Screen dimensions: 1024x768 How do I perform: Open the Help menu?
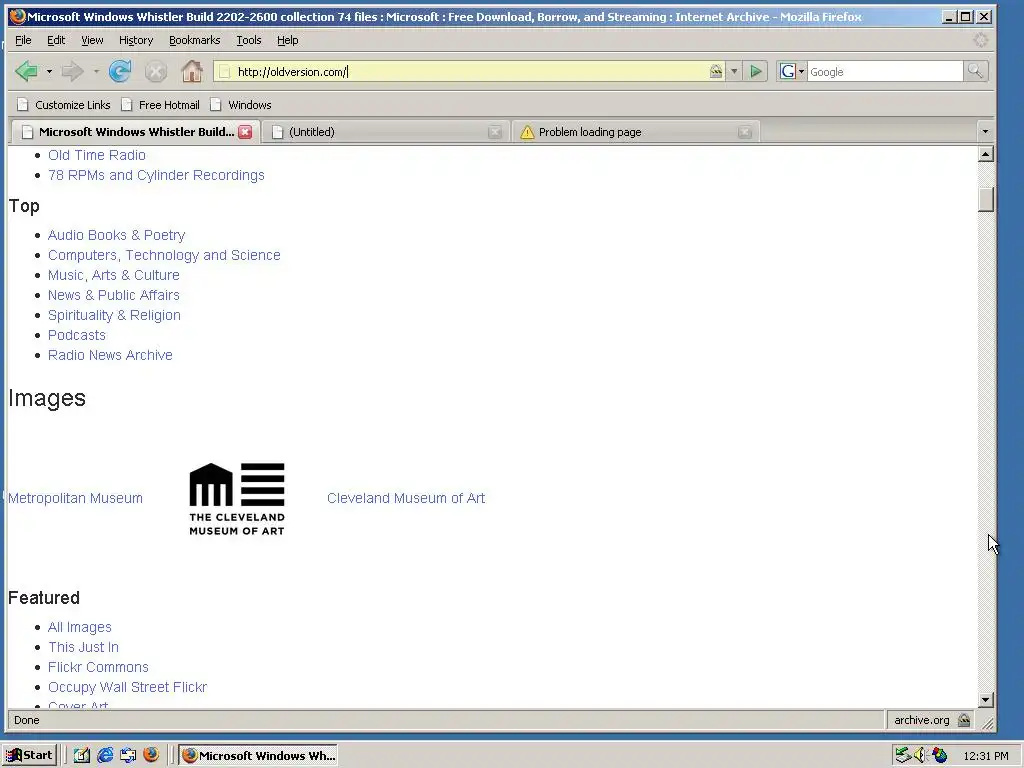287,40
